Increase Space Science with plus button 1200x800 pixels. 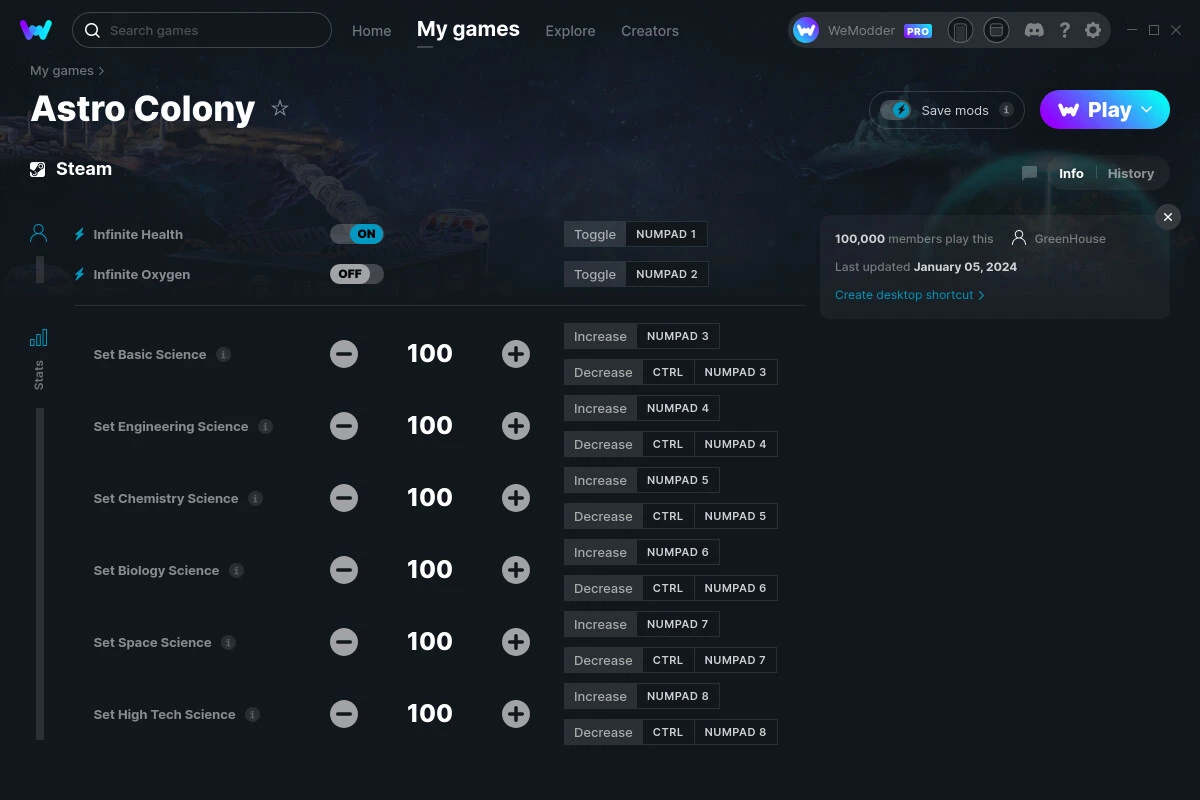click(516, 642)
